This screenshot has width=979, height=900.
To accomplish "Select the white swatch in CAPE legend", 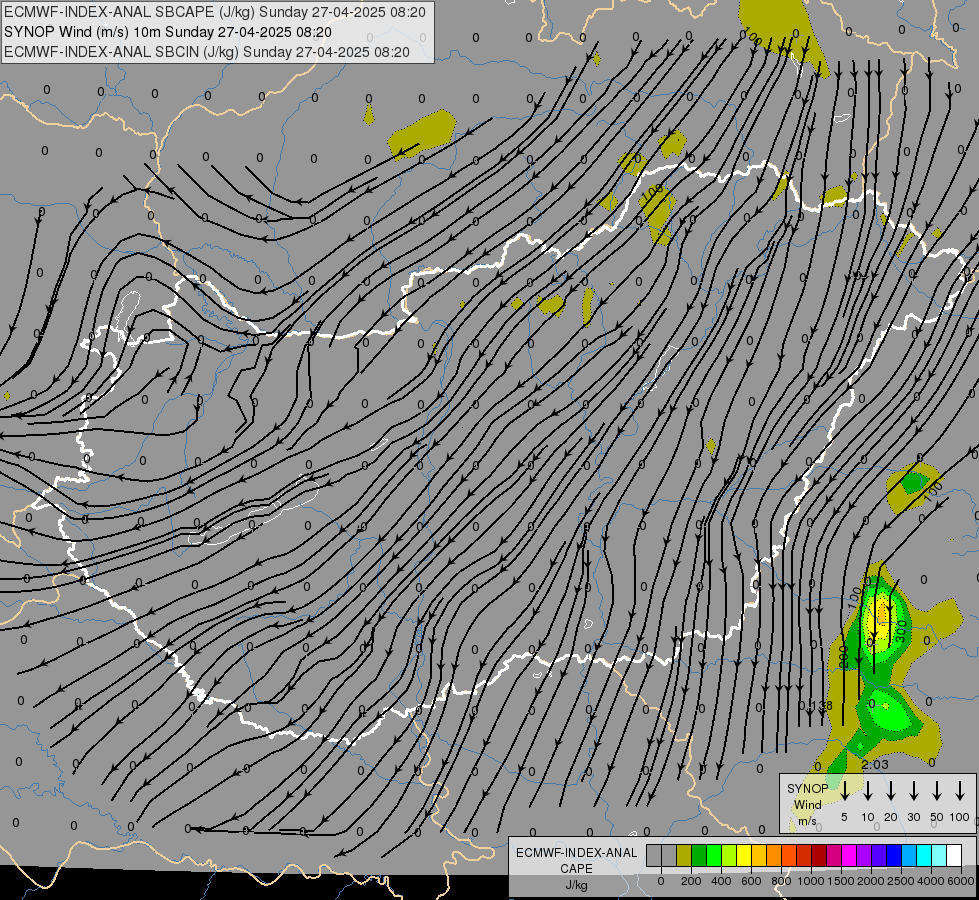I will click(x=955, y=855).
